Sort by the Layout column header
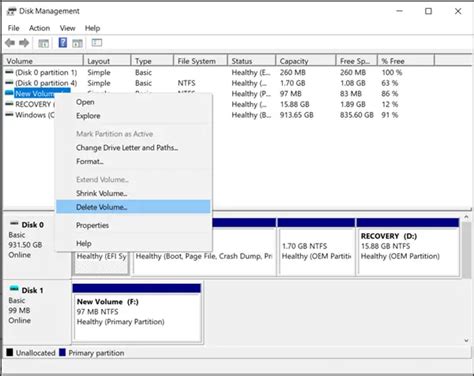The width and height of the screenshot is (474, 376). pyautogui.click(x=107, y=61)
